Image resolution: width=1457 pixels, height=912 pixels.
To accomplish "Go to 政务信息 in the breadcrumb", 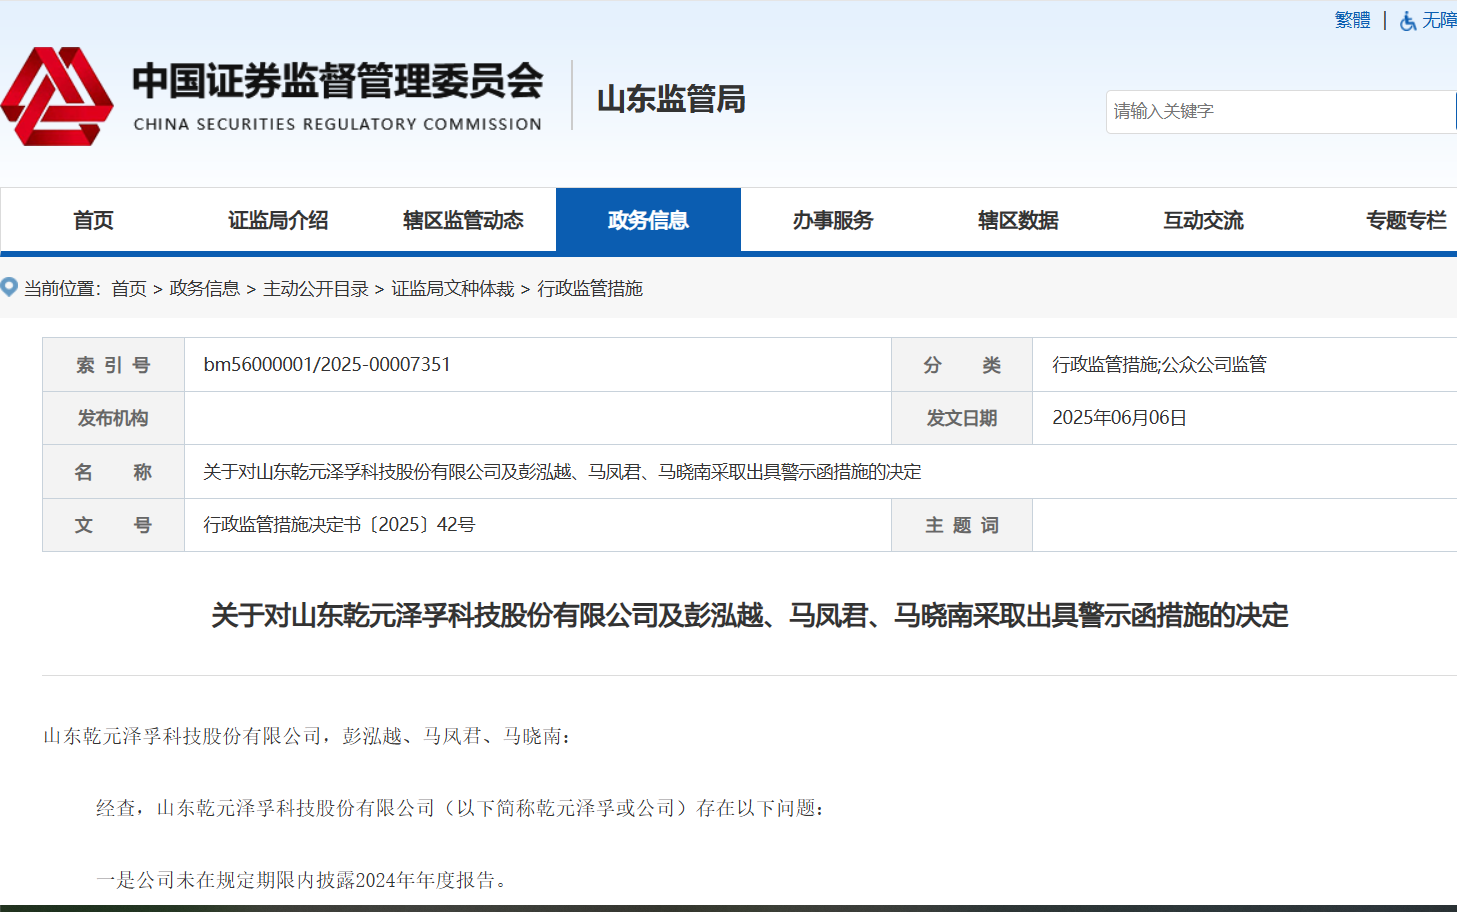I will [205, 289].
